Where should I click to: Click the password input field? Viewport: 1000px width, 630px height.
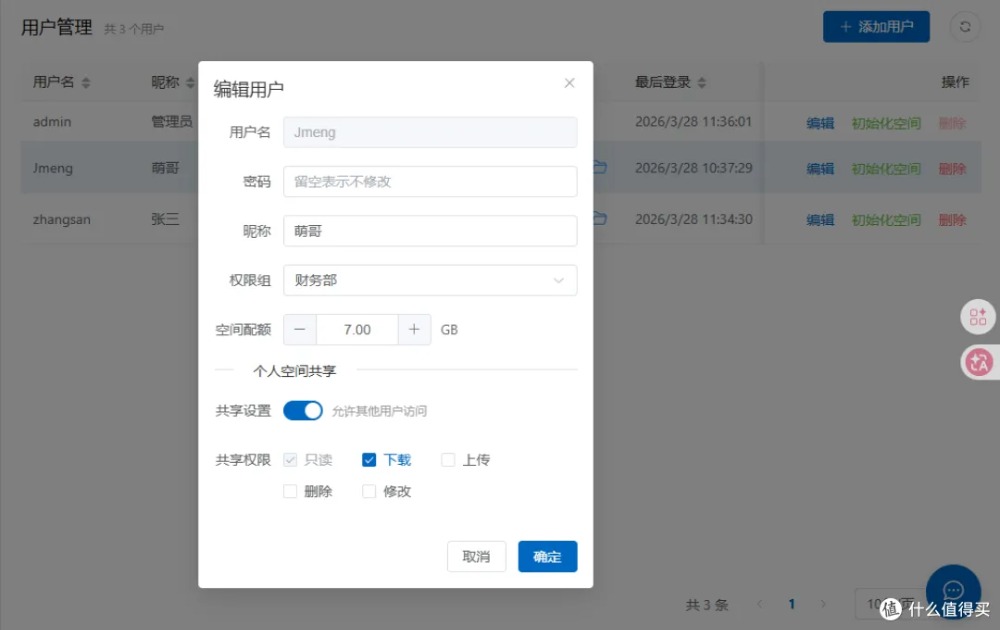[430, 182]
